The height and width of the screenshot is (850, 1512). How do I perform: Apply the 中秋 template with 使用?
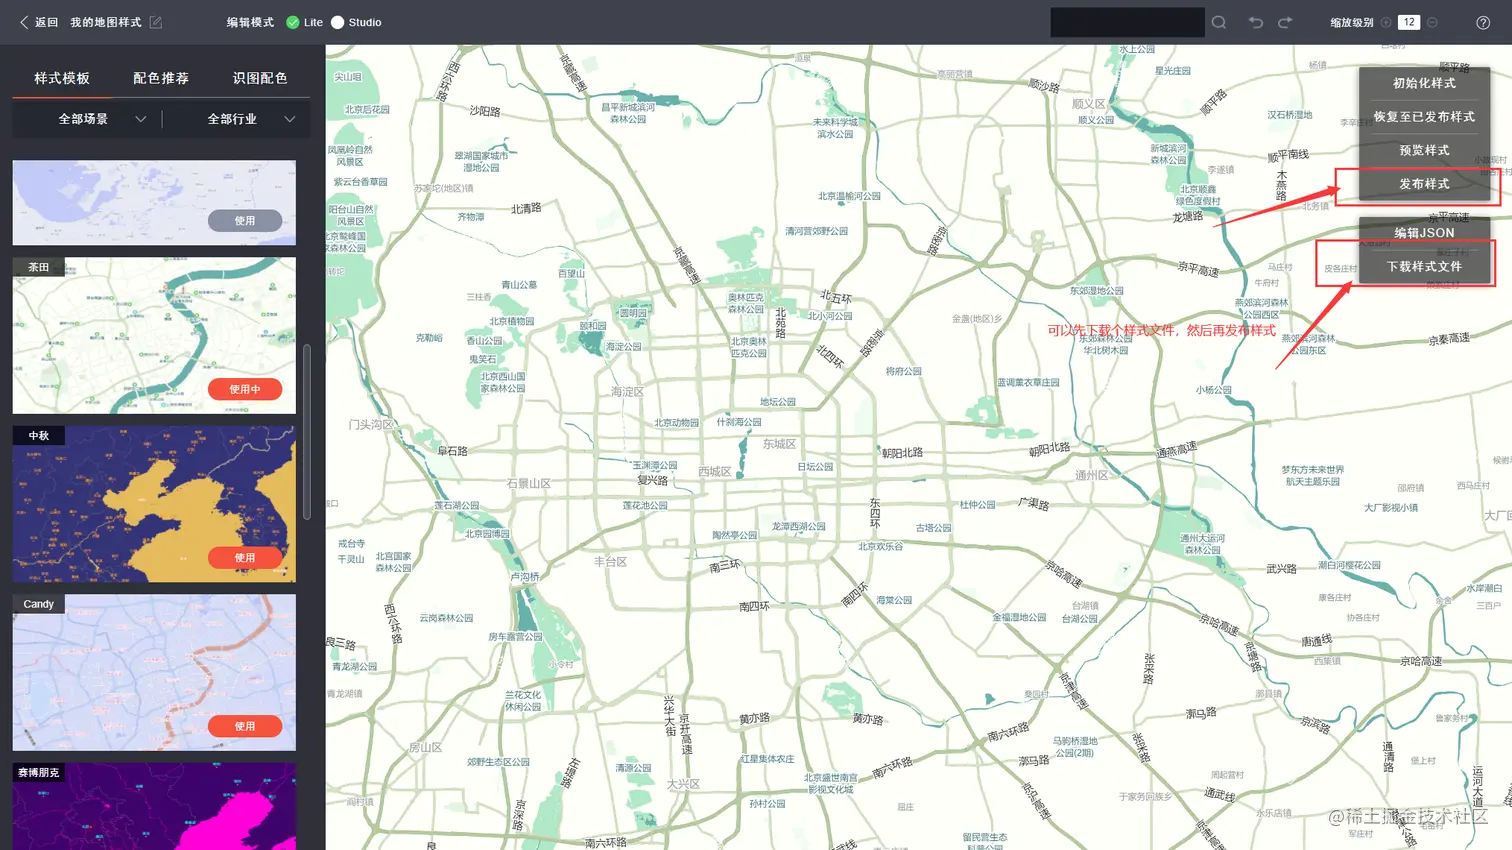[245, 557]
